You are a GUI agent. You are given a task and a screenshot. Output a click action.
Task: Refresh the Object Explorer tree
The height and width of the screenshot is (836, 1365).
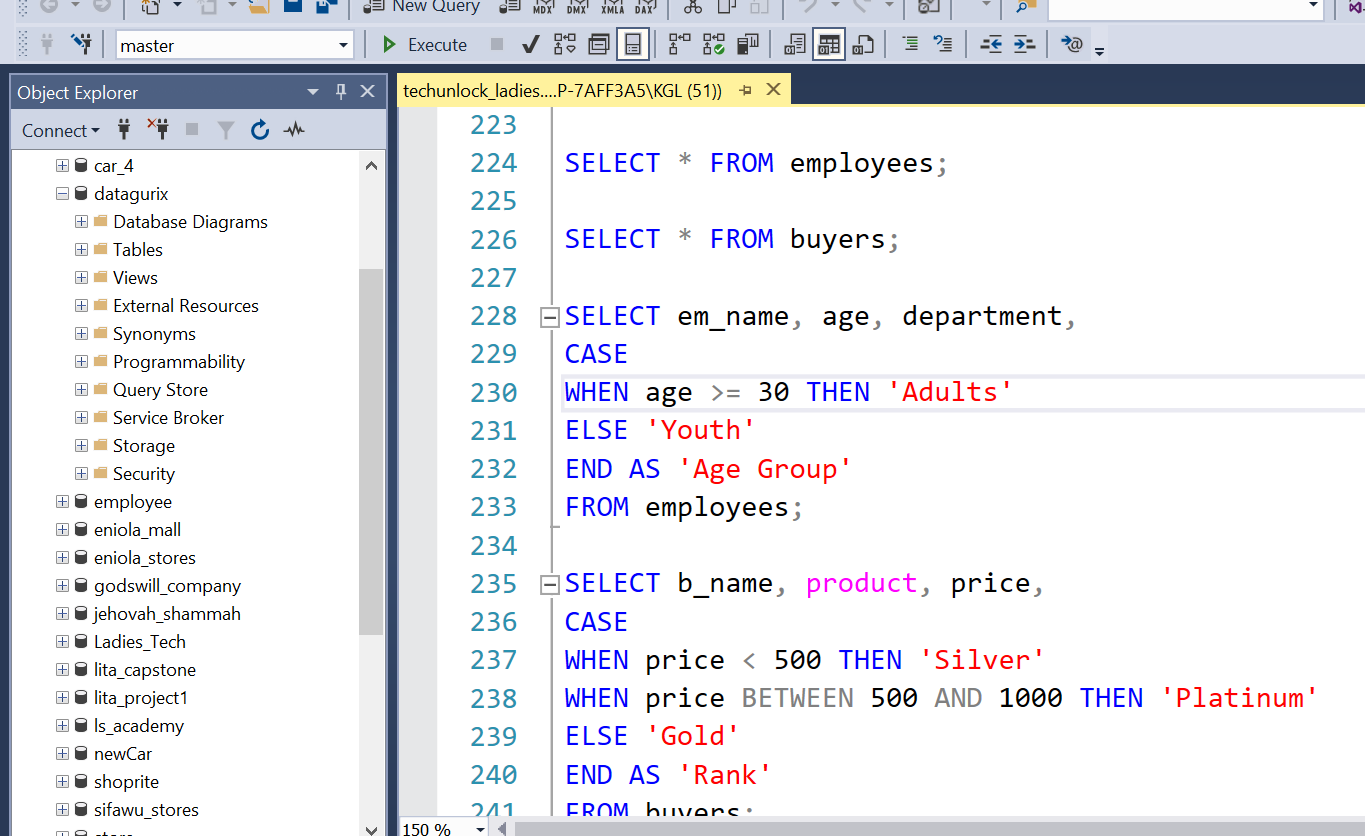(260, 130)
